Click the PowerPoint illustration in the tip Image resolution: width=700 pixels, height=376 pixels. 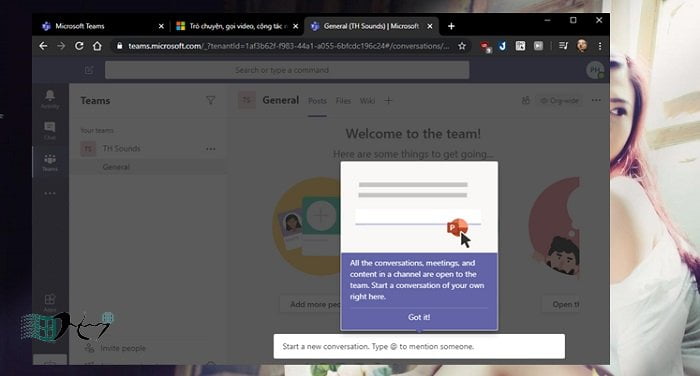coord(457,227)
